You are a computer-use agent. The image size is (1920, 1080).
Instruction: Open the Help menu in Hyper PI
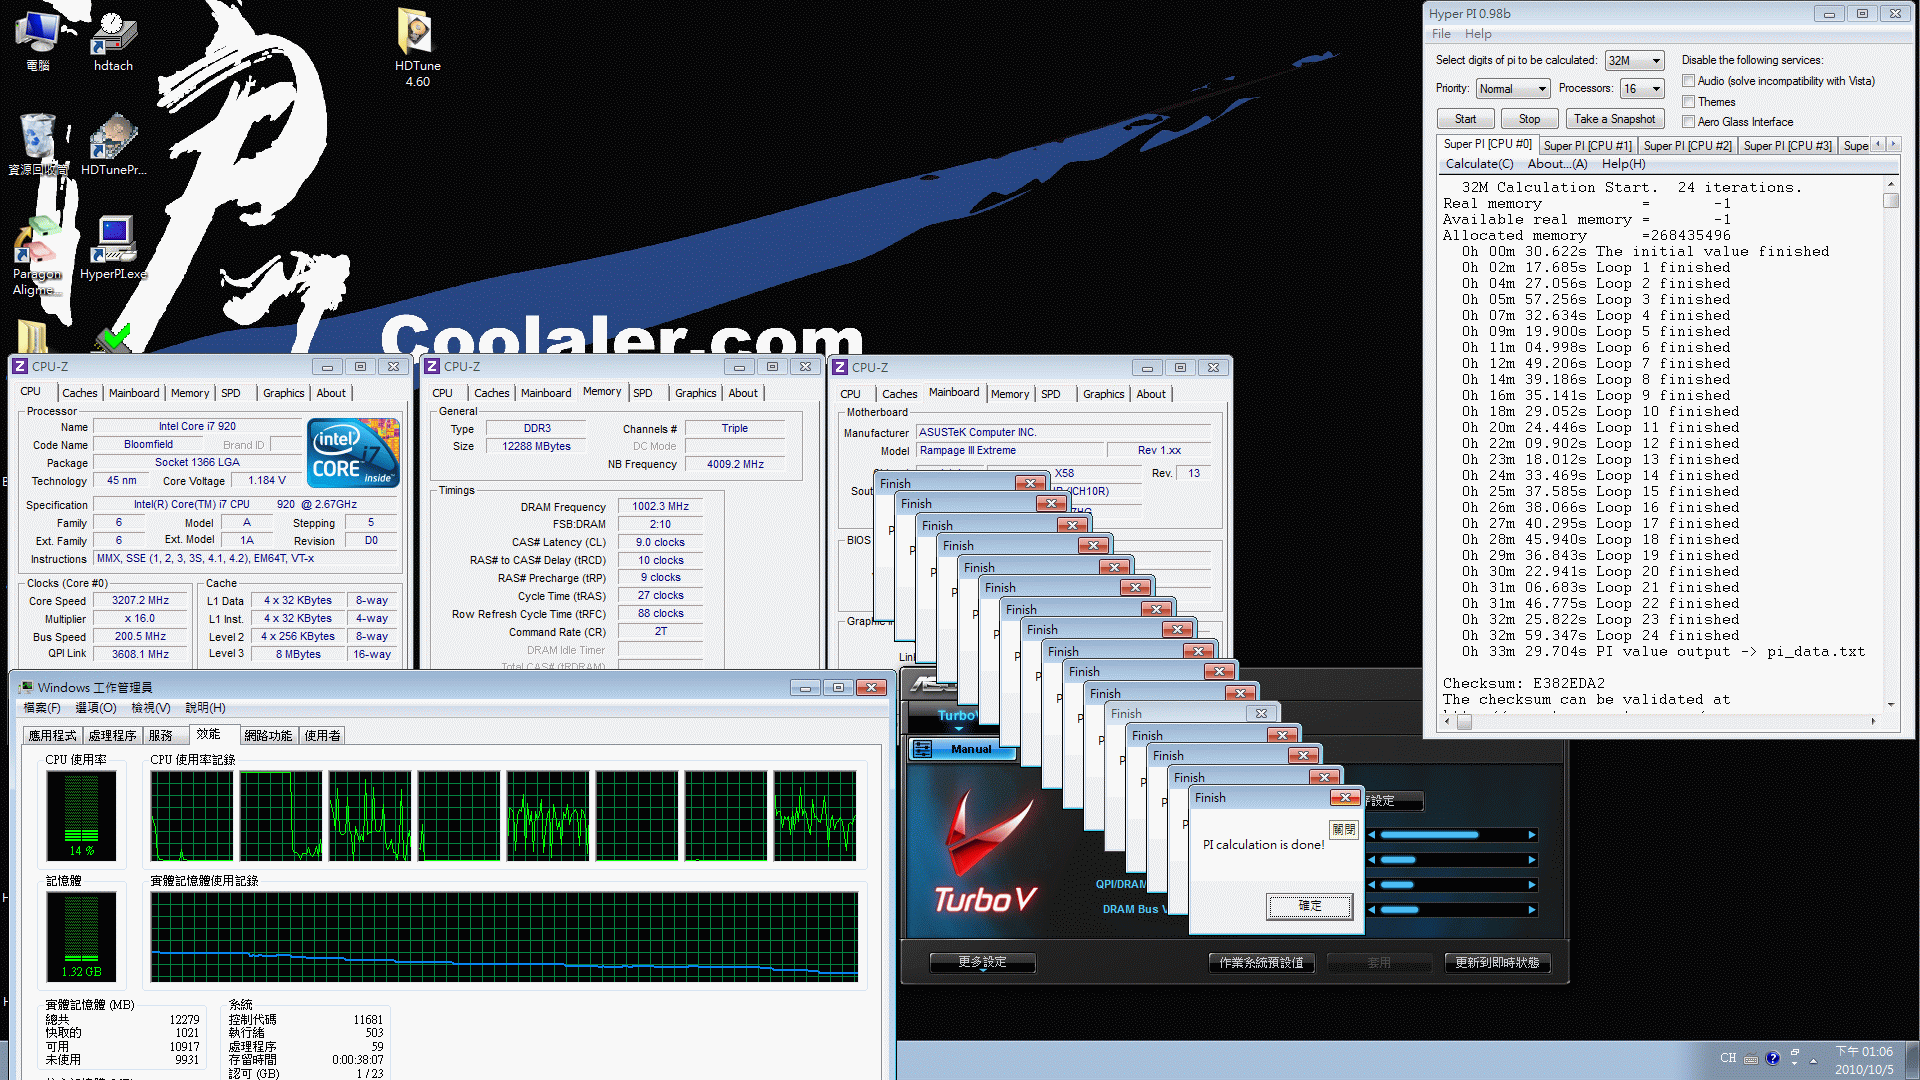pos(1478,34)
